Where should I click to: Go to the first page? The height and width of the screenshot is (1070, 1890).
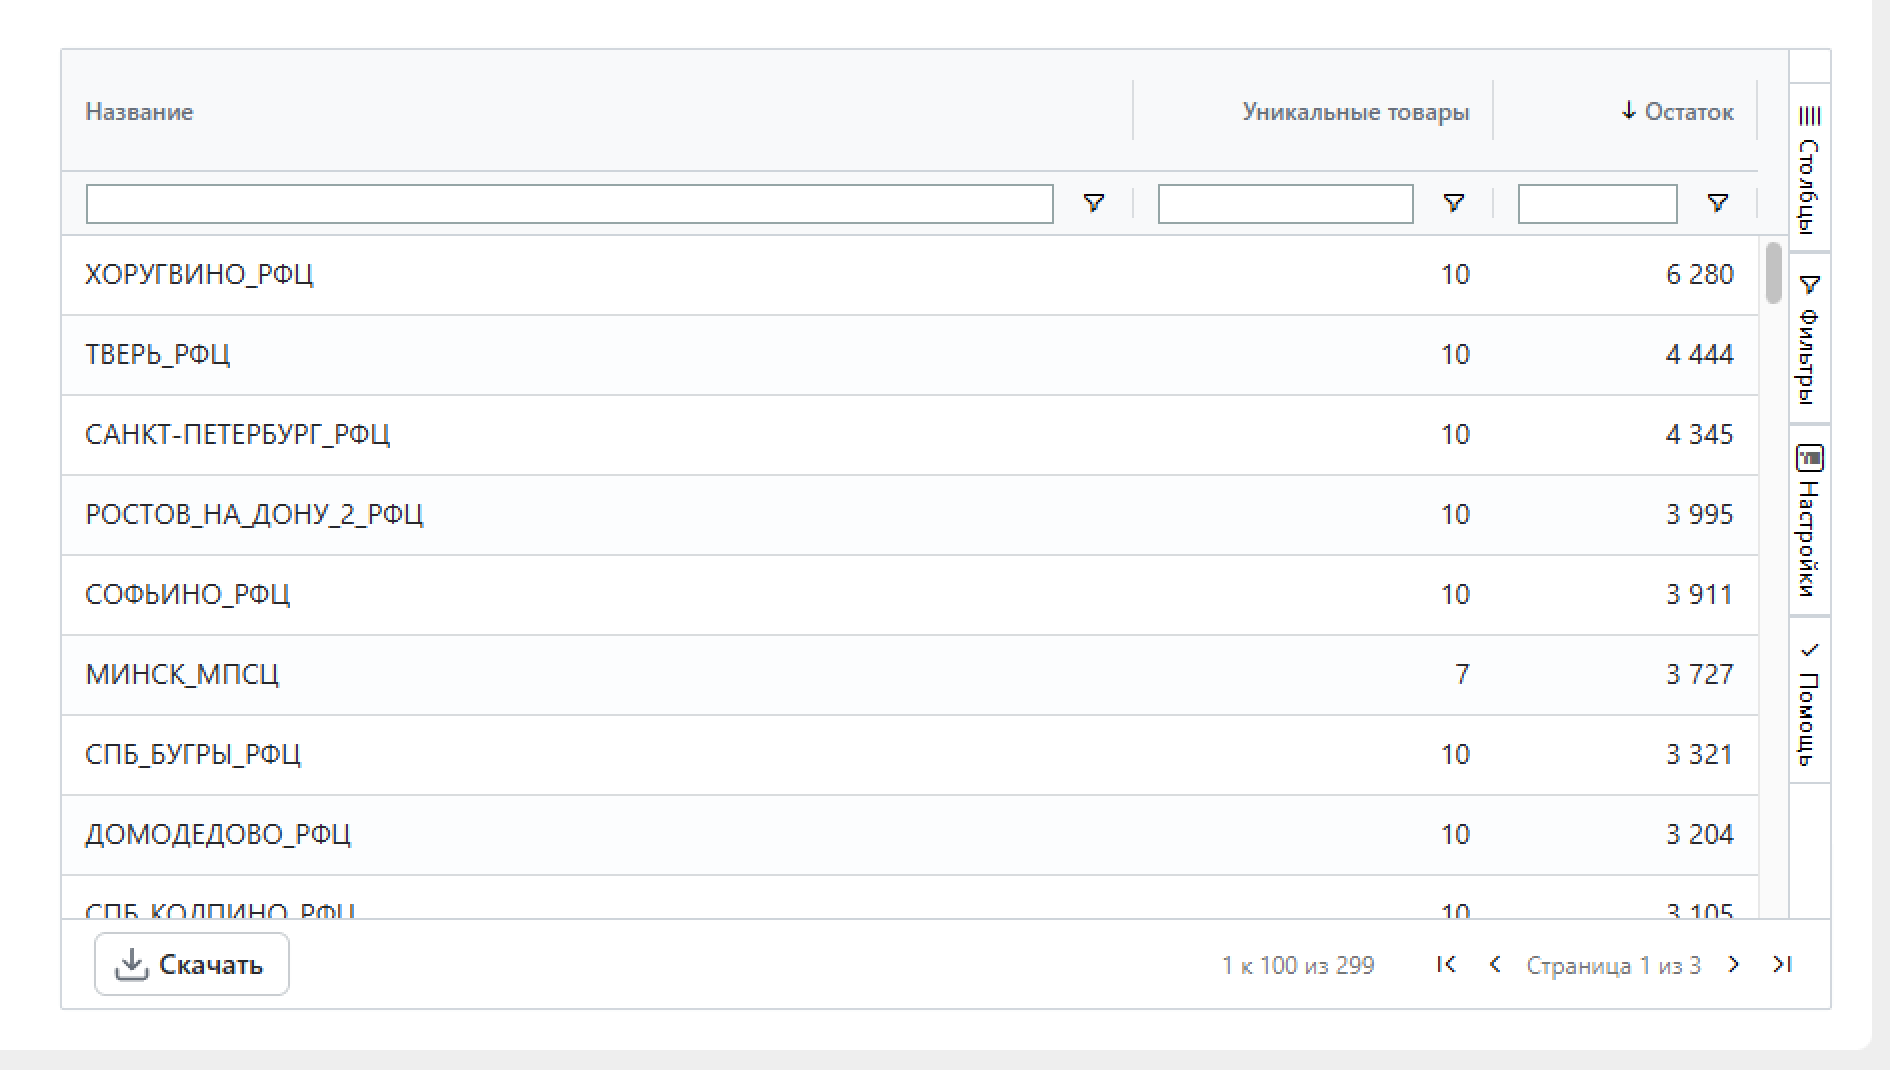pos(1446,964)
